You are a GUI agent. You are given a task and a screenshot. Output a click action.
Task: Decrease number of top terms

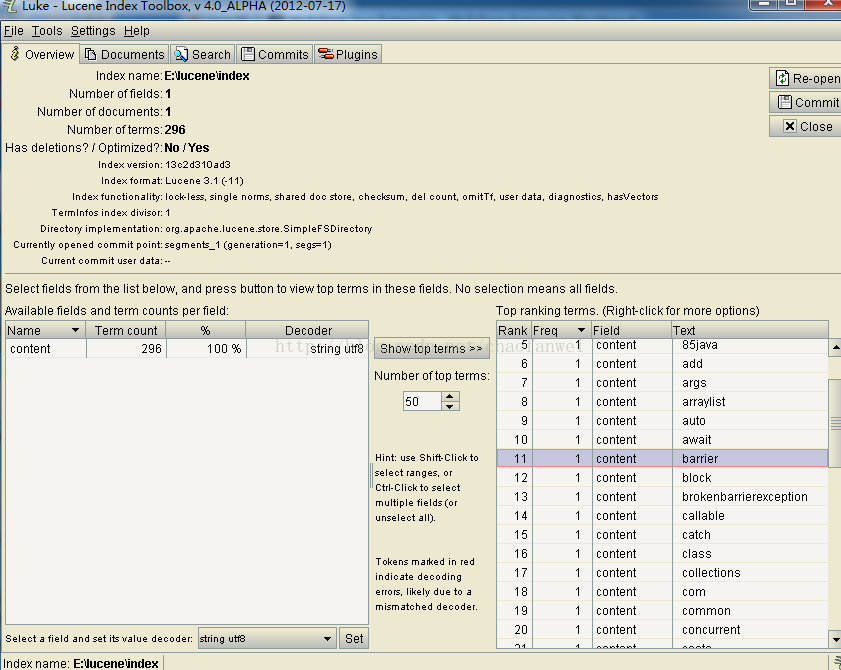pos(450,406)
